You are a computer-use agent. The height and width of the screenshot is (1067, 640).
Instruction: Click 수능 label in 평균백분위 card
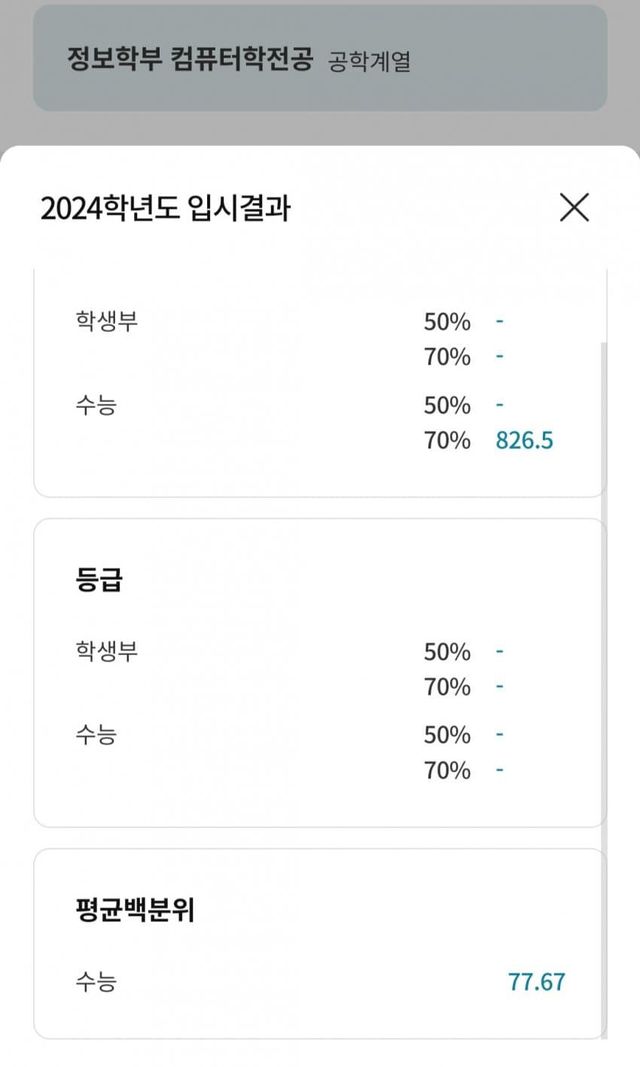pos(96,982)
